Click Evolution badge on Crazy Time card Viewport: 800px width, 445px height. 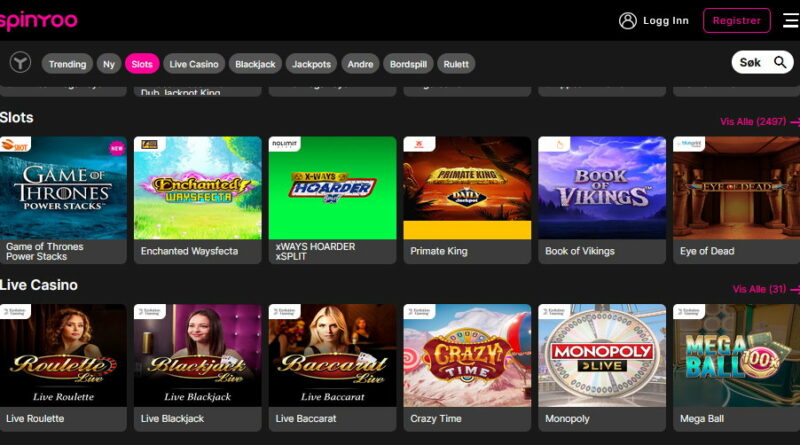419,312
